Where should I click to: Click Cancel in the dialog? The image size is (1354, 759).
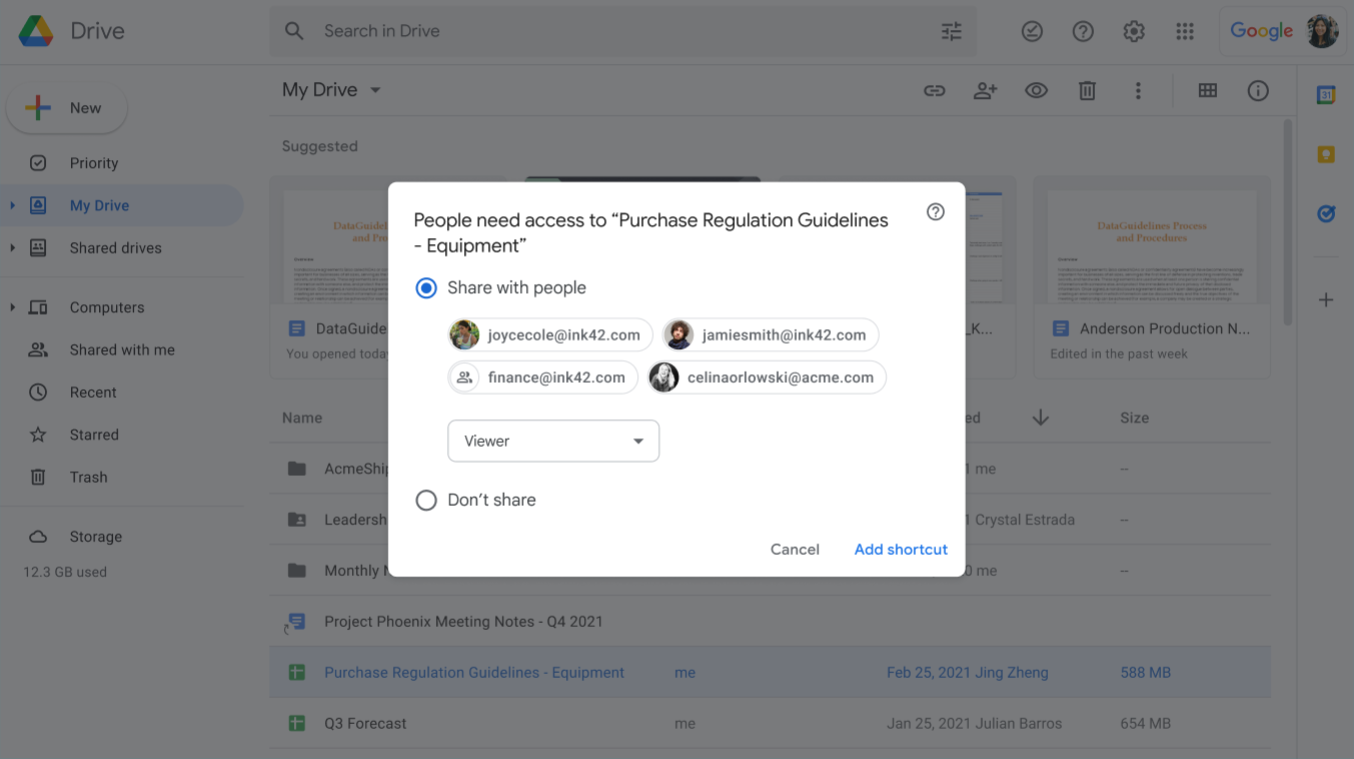[795, 549]
